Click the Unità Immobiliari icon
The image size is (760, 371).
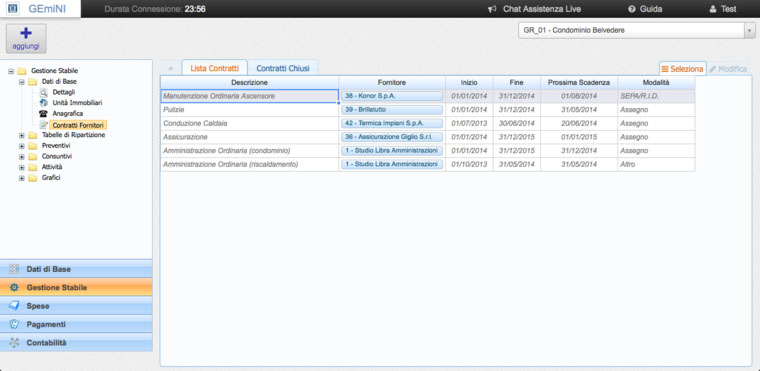coord(44,103)
